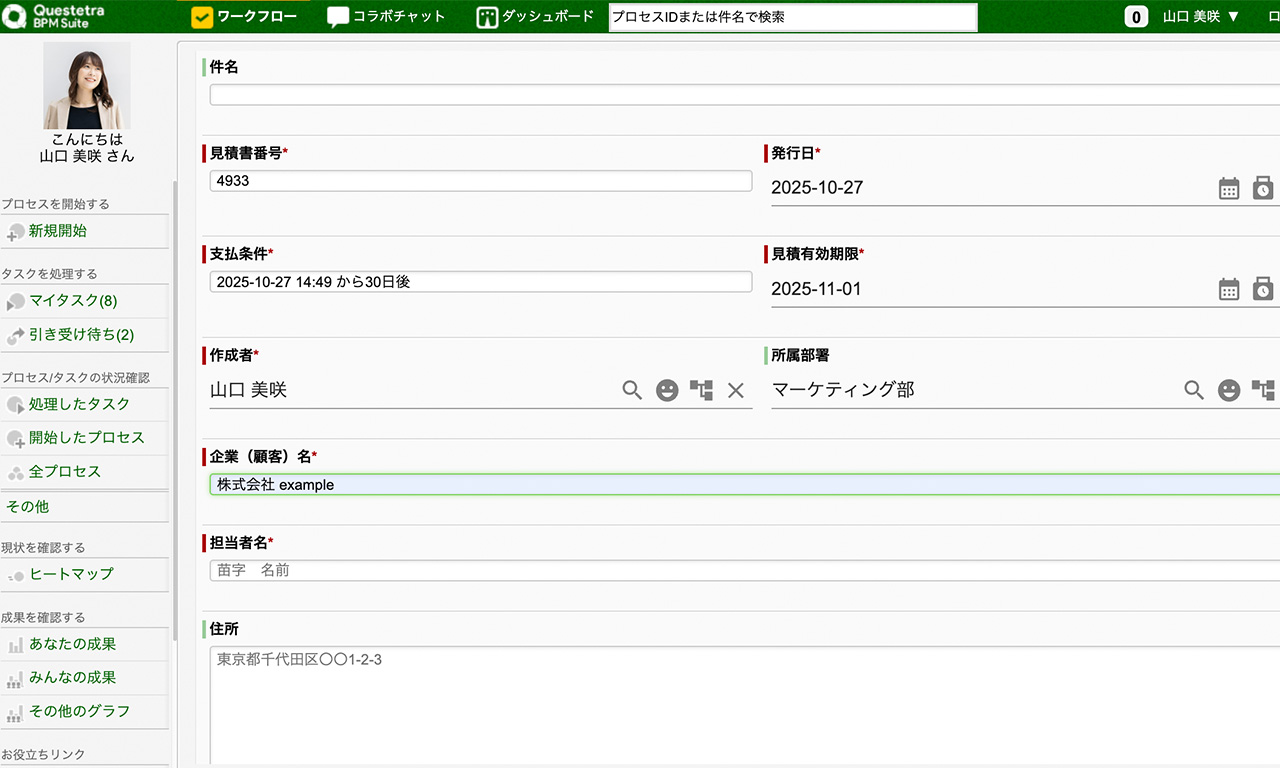
Task: Open organization tree icon for 作成者
Action: [x=701, y=390]
